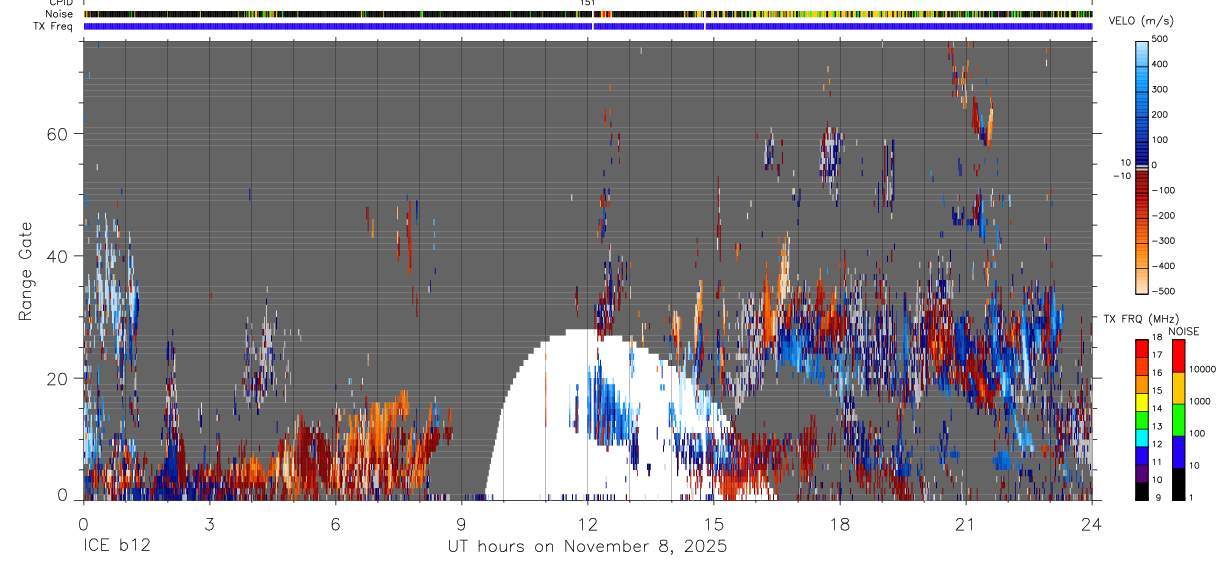The height and width of the screenshot is (567, 1228).
Task: Click the hour '24' tick label
Action: click(1091, 524)
